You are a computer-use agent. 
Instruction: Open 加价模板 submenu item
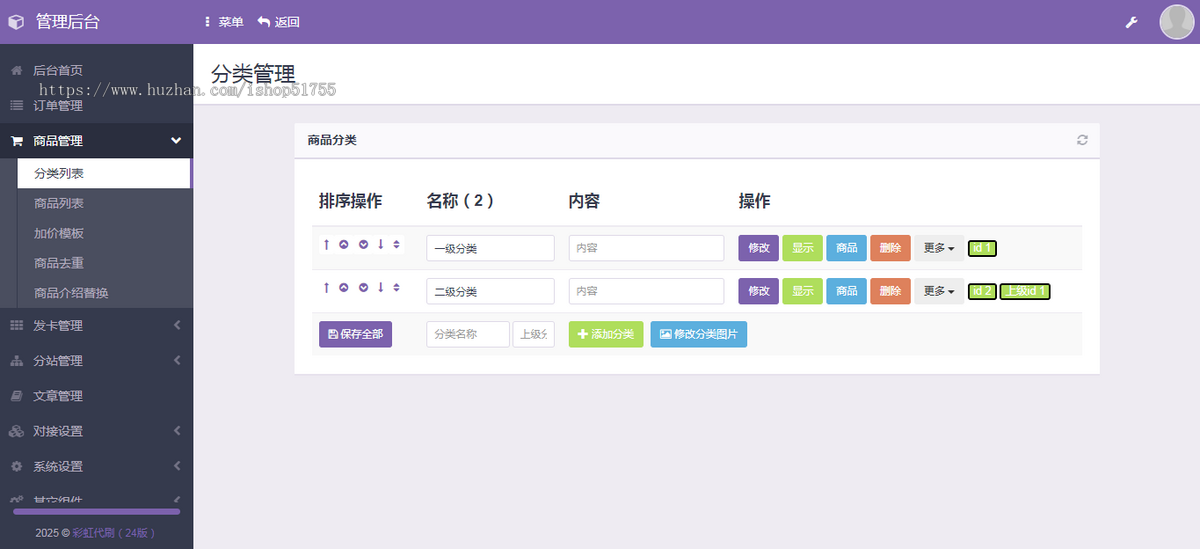[104, 233]
